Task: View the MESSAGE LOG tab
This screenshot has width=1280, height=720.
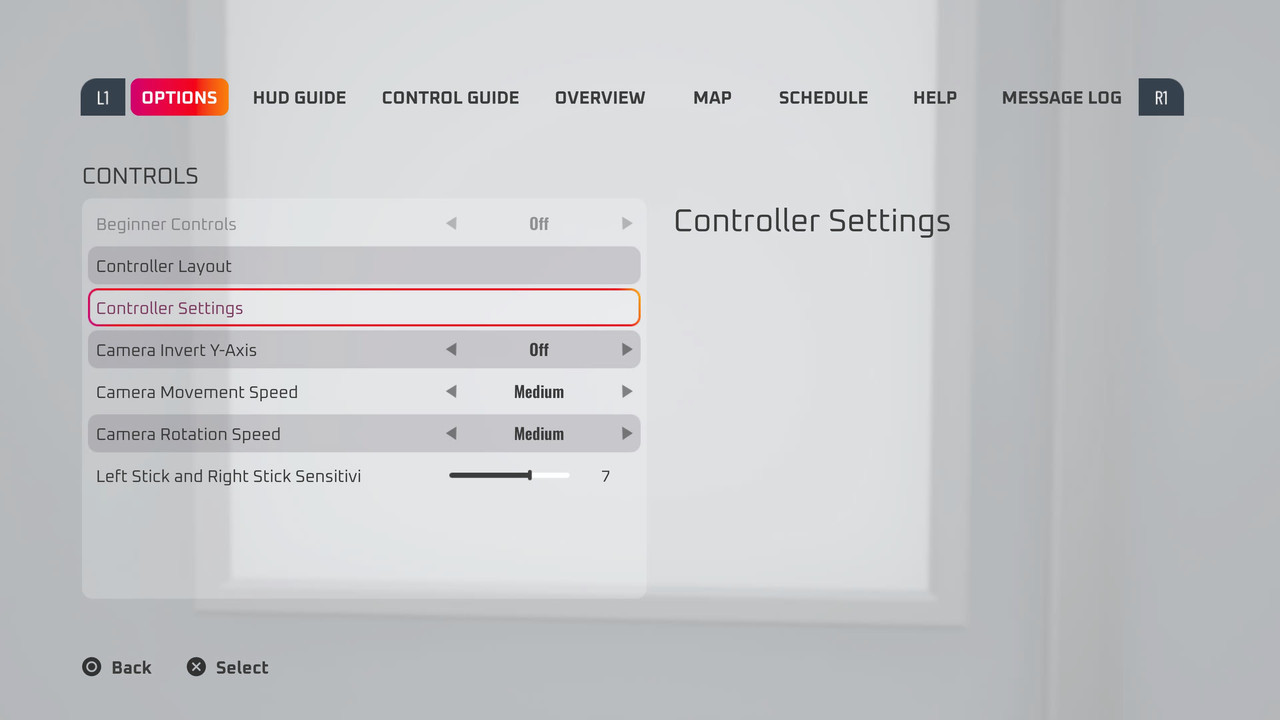Action: coord(1061,98)
